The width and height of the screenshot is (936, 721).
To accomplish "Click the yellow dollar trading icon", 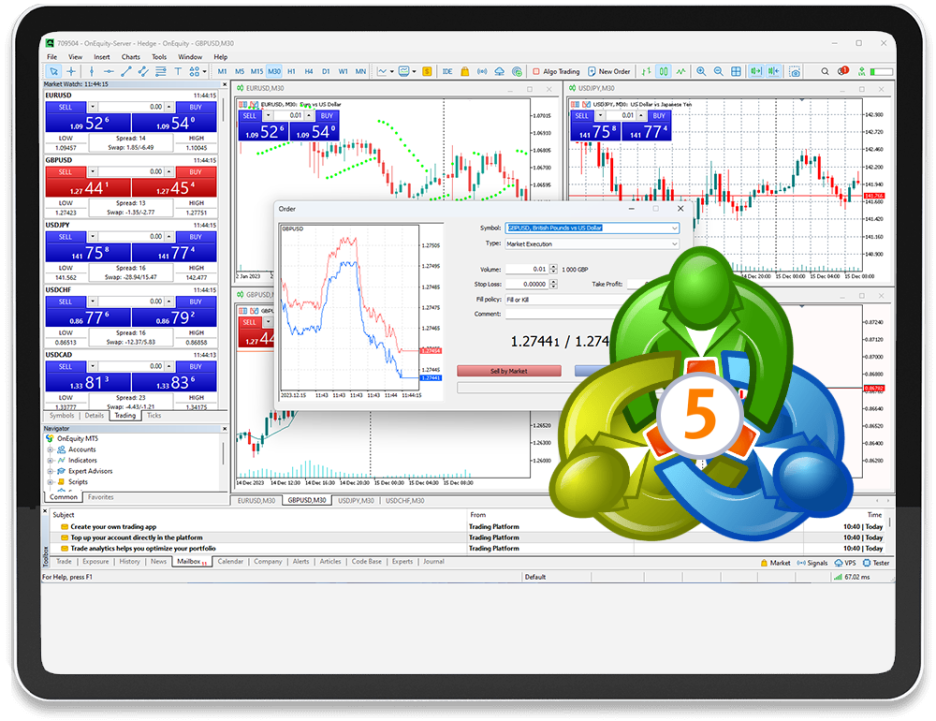I will pos(427,72).
